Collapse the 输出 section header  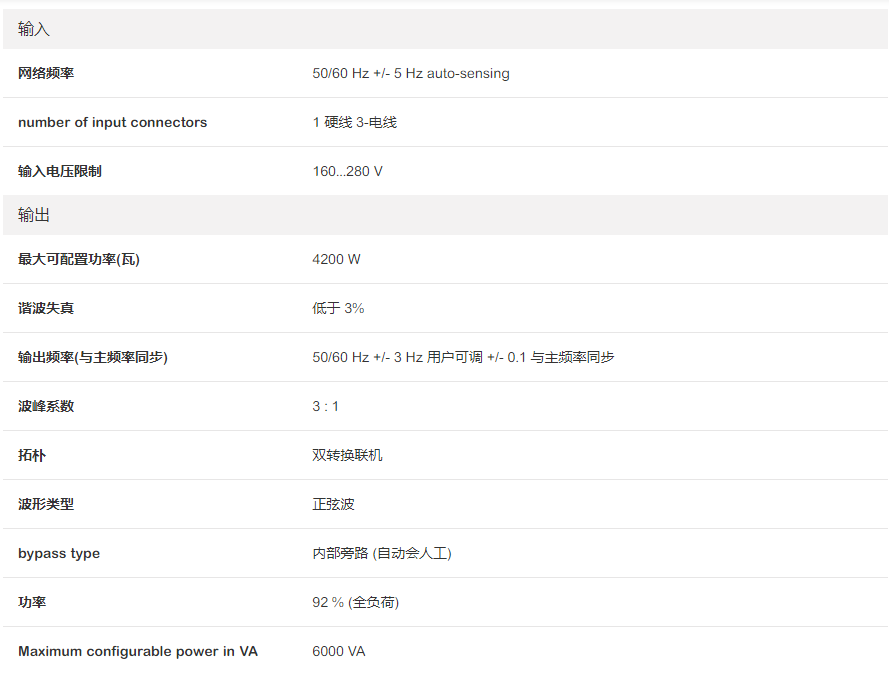pyautogui.click(x=34, y=215)
